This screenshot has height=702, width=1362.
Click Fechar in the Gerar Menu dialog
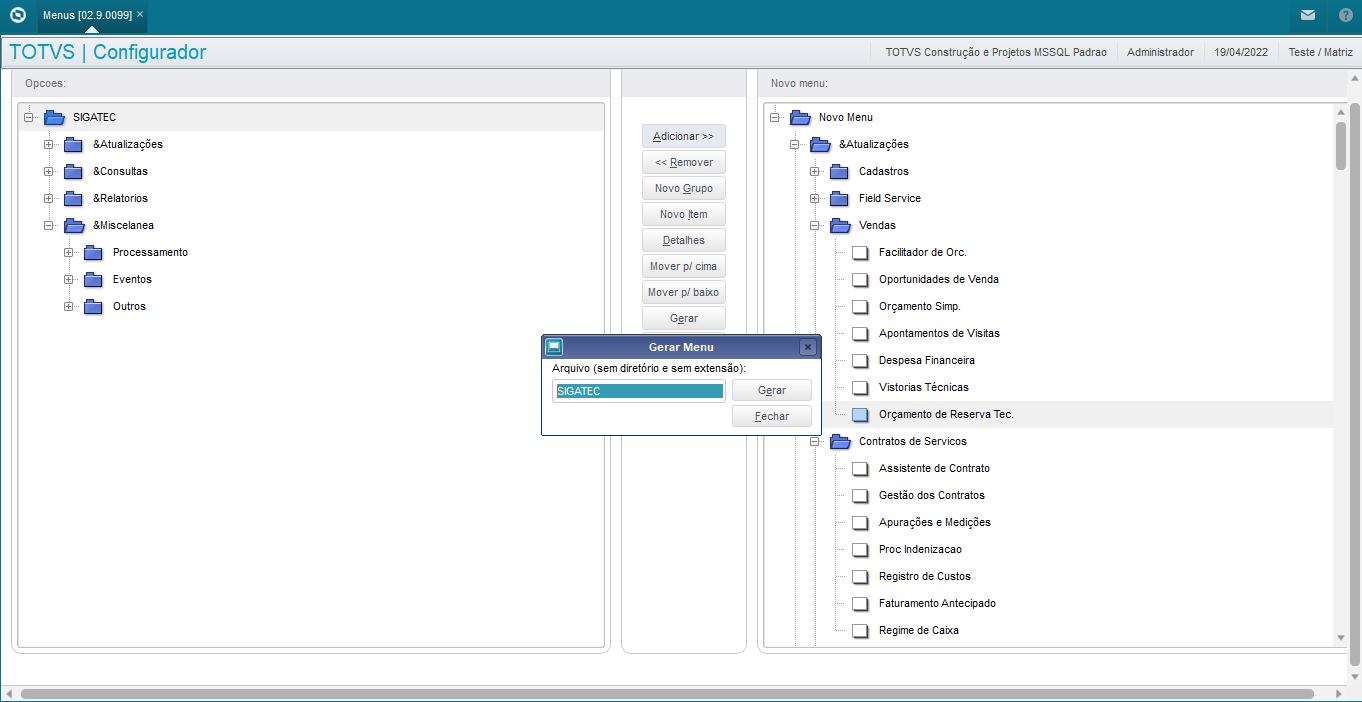point(772,416)
